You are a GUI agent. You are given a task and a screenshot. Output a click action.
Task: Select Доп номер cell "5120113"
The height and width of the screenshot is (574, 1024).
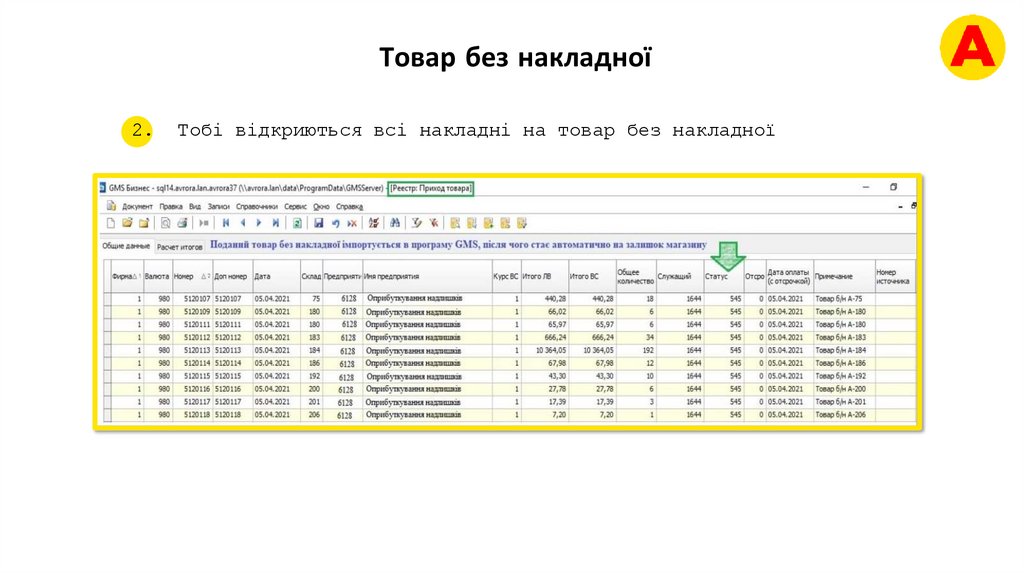(232, 350)
